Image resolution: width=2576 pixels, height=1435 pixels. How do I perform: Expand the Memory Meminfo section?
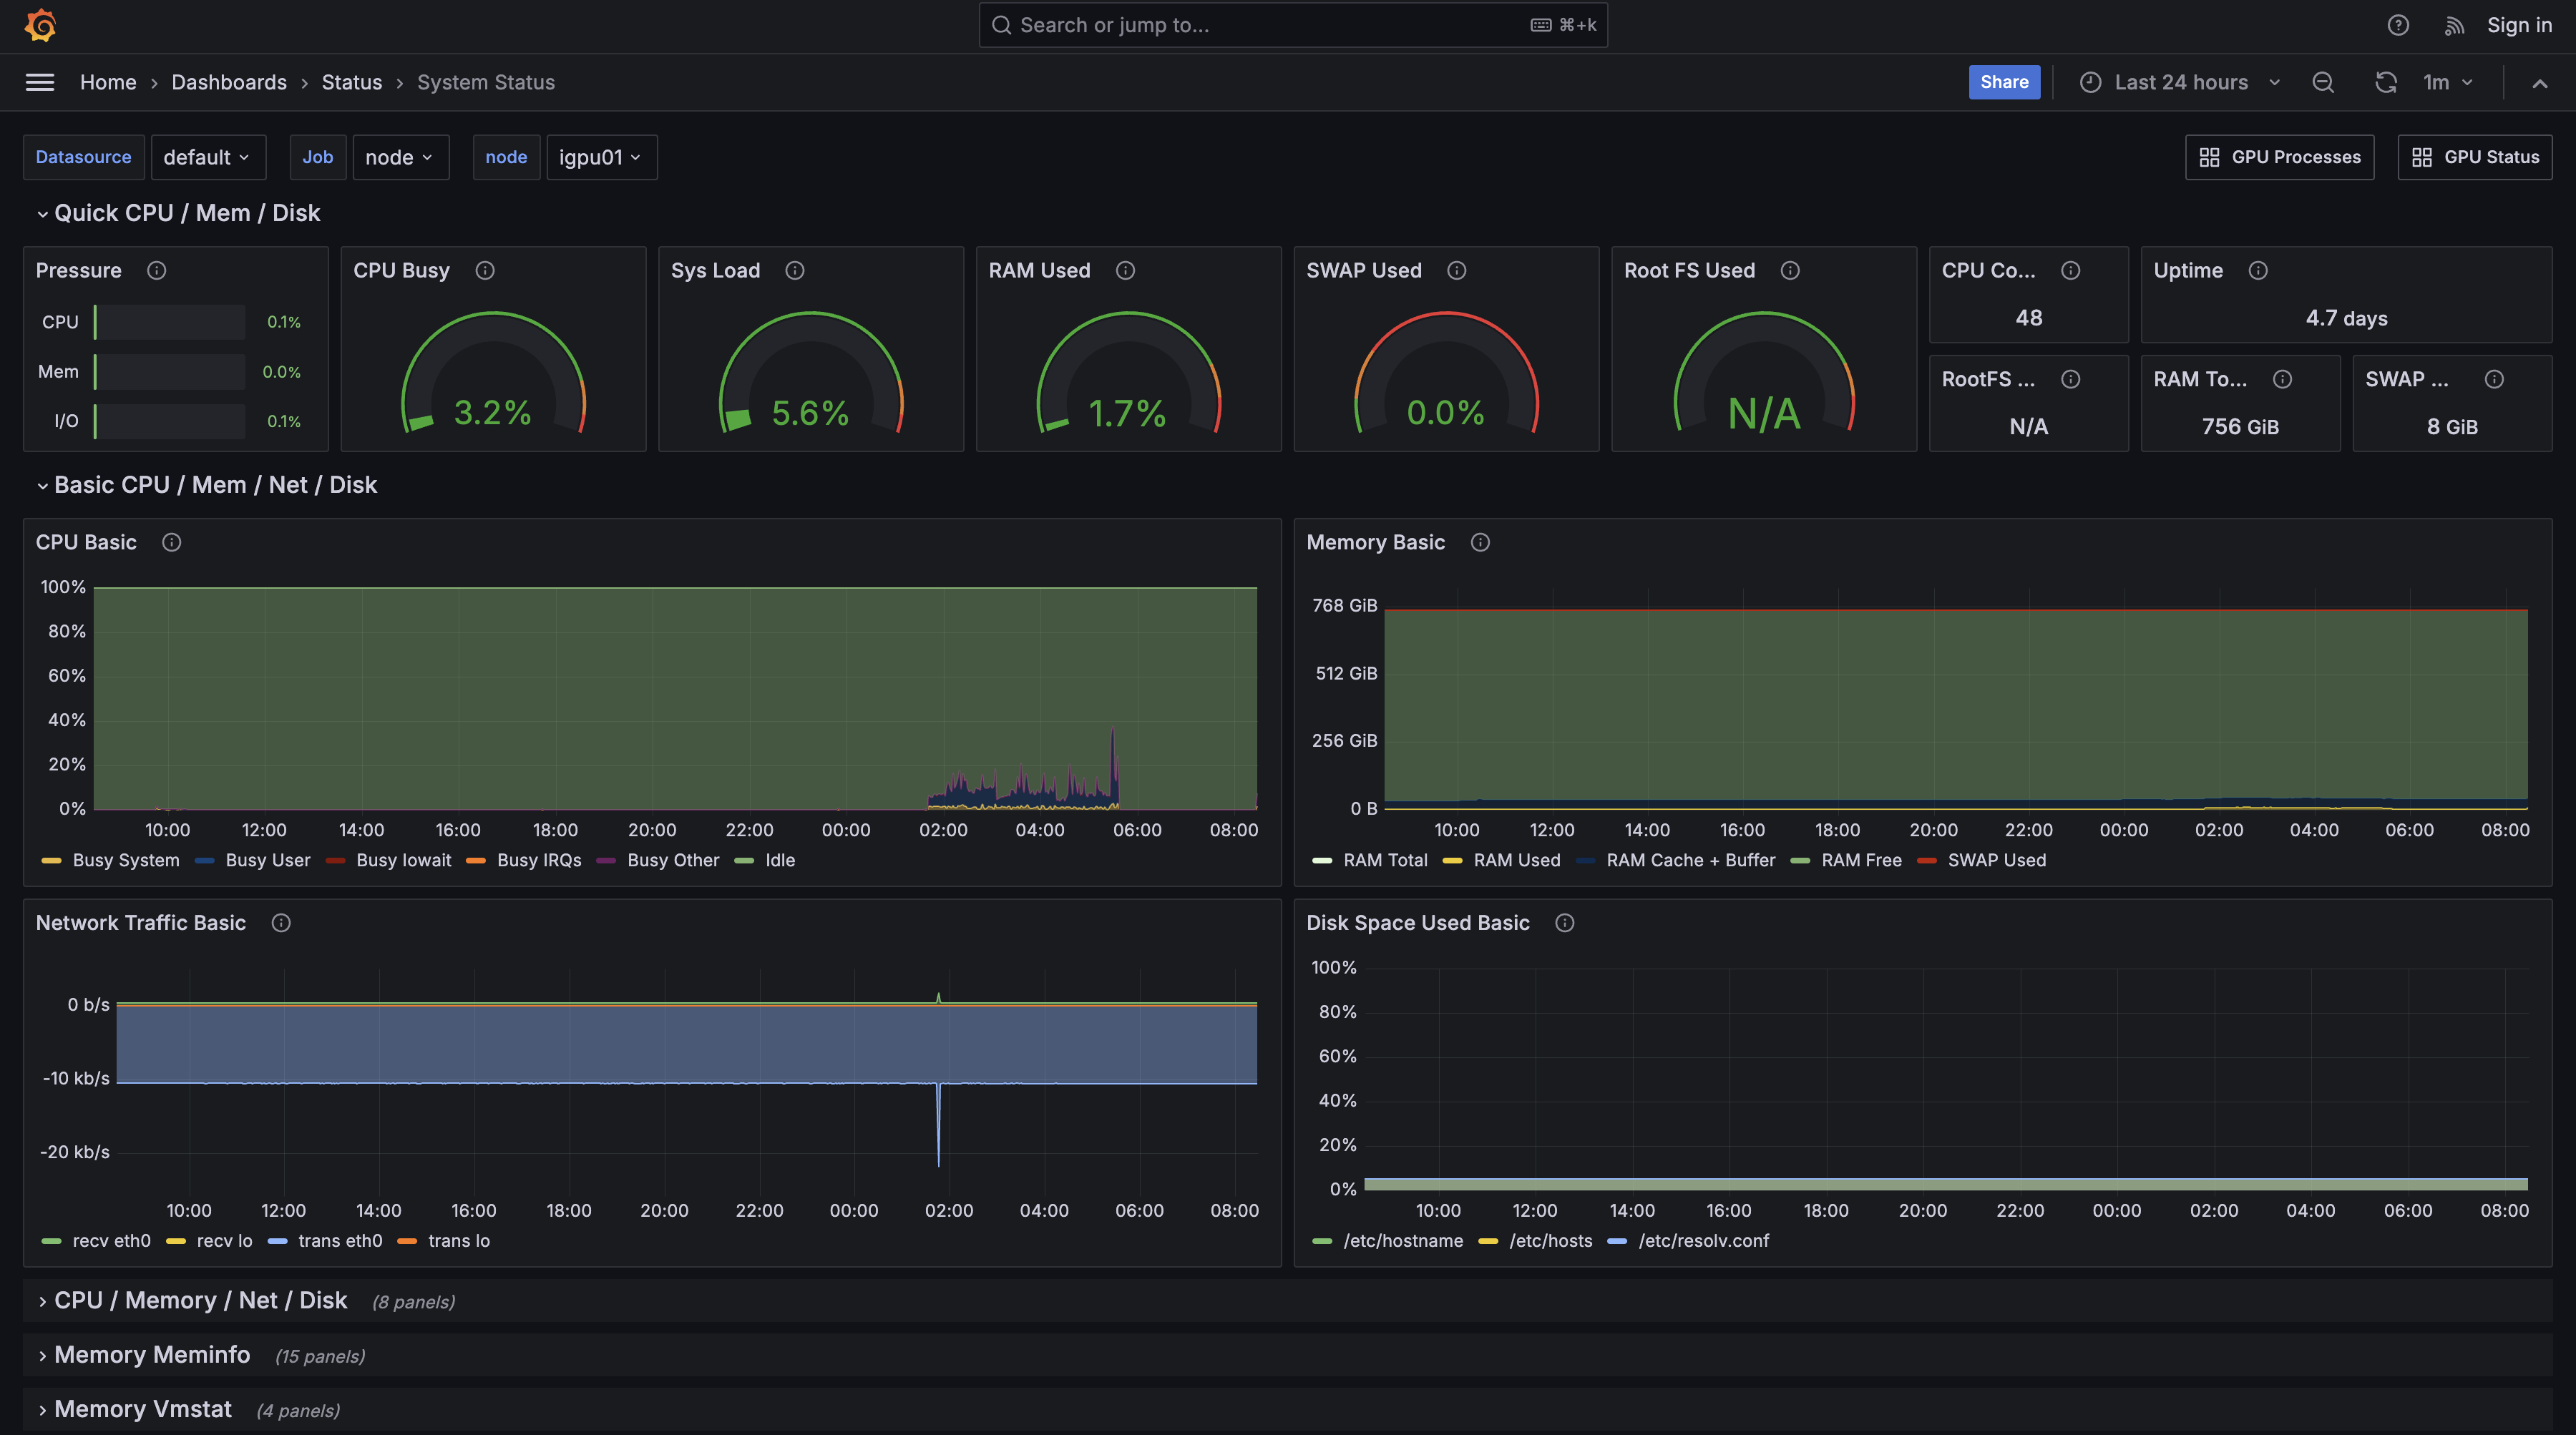pyautogui.click(x=152, y=1355)
